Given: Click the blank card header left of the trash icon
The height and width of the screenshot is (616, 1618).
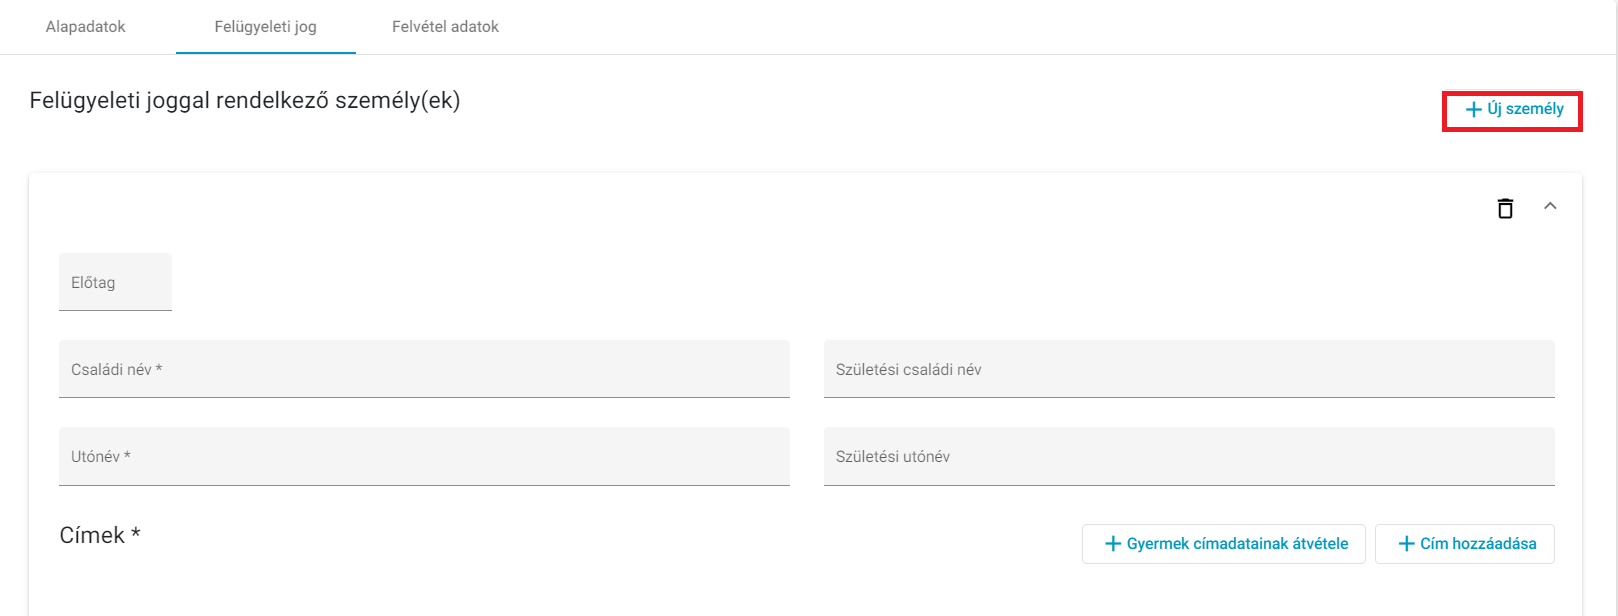Looking at the screenshot, I should [760, 208].
